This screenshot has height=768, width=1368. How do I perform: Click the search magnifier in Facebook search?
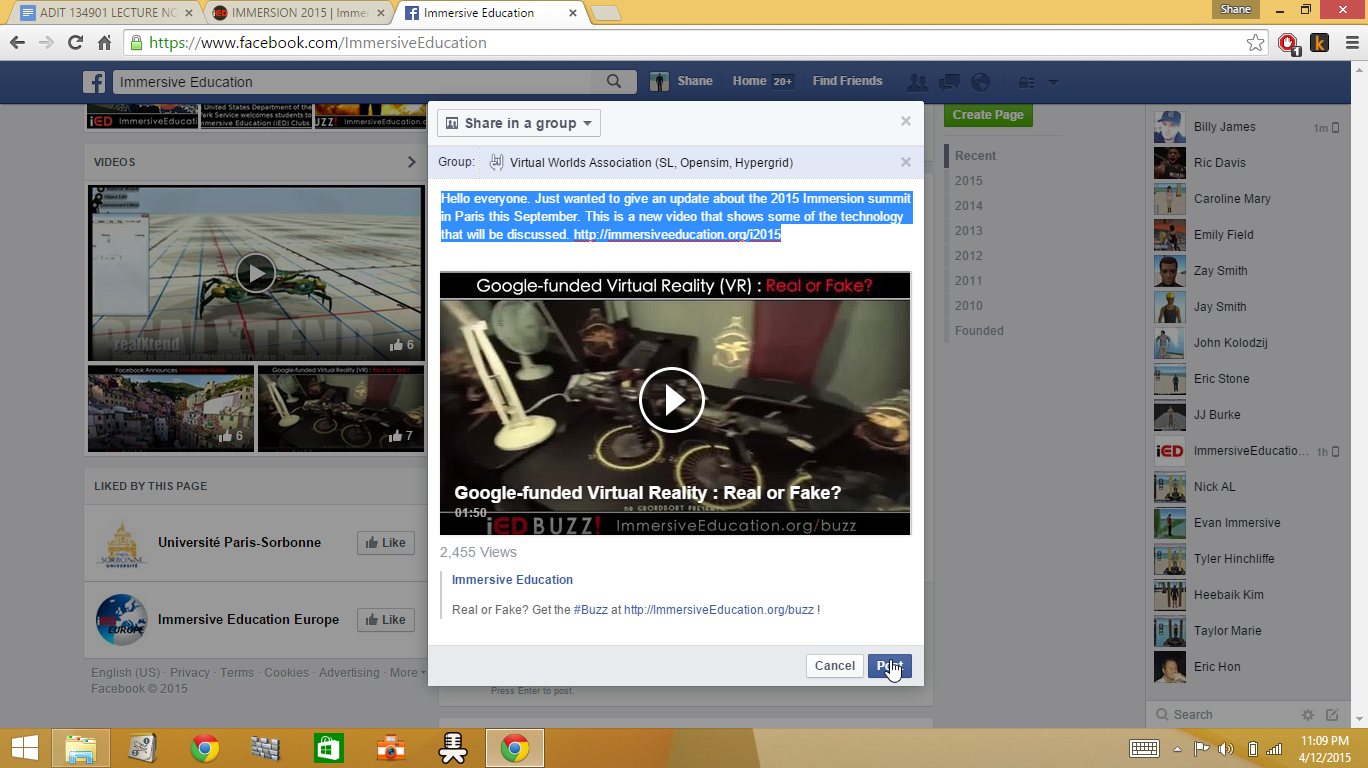point(614,82)
